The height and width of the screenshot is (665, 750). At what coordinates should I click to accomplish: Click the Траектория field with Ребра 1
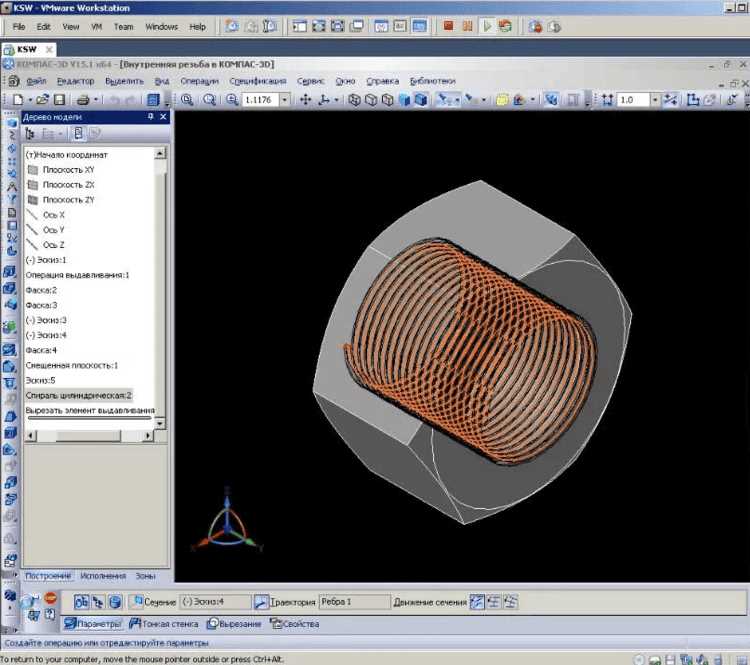click(x=355, y=602)
